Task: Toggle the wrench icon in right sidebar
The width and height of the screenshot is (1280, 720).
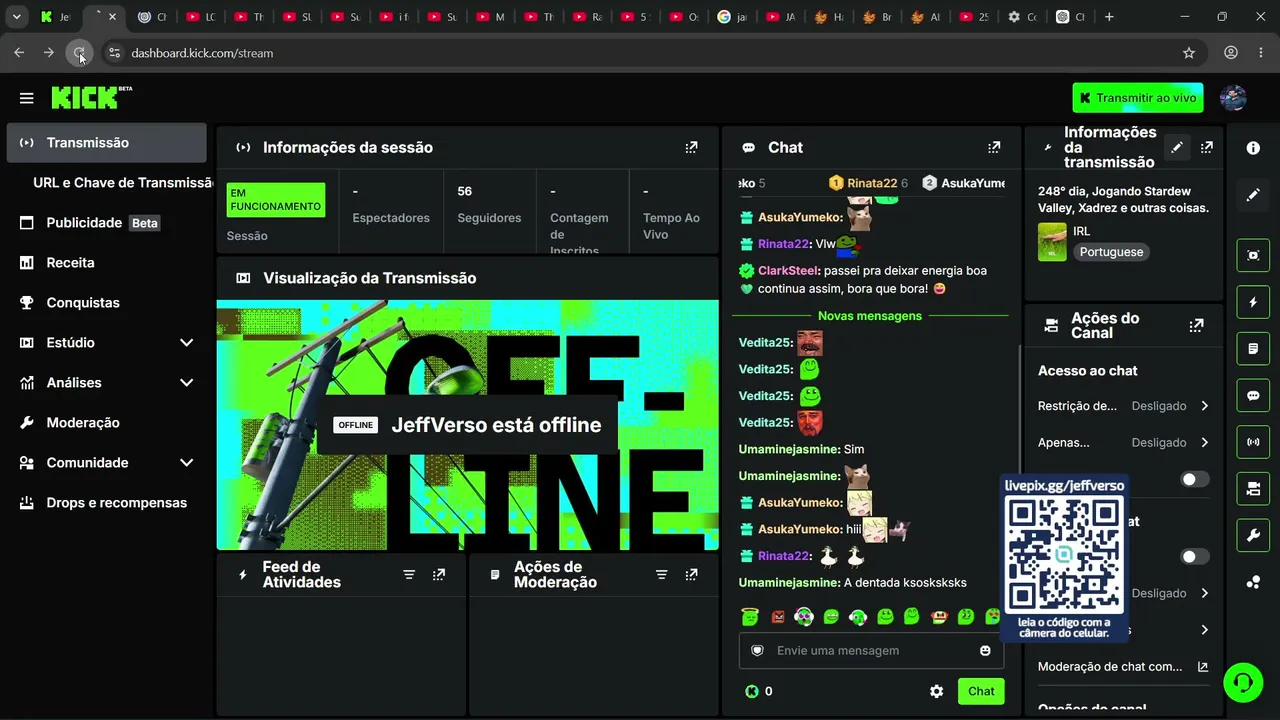Action: 1253,536
